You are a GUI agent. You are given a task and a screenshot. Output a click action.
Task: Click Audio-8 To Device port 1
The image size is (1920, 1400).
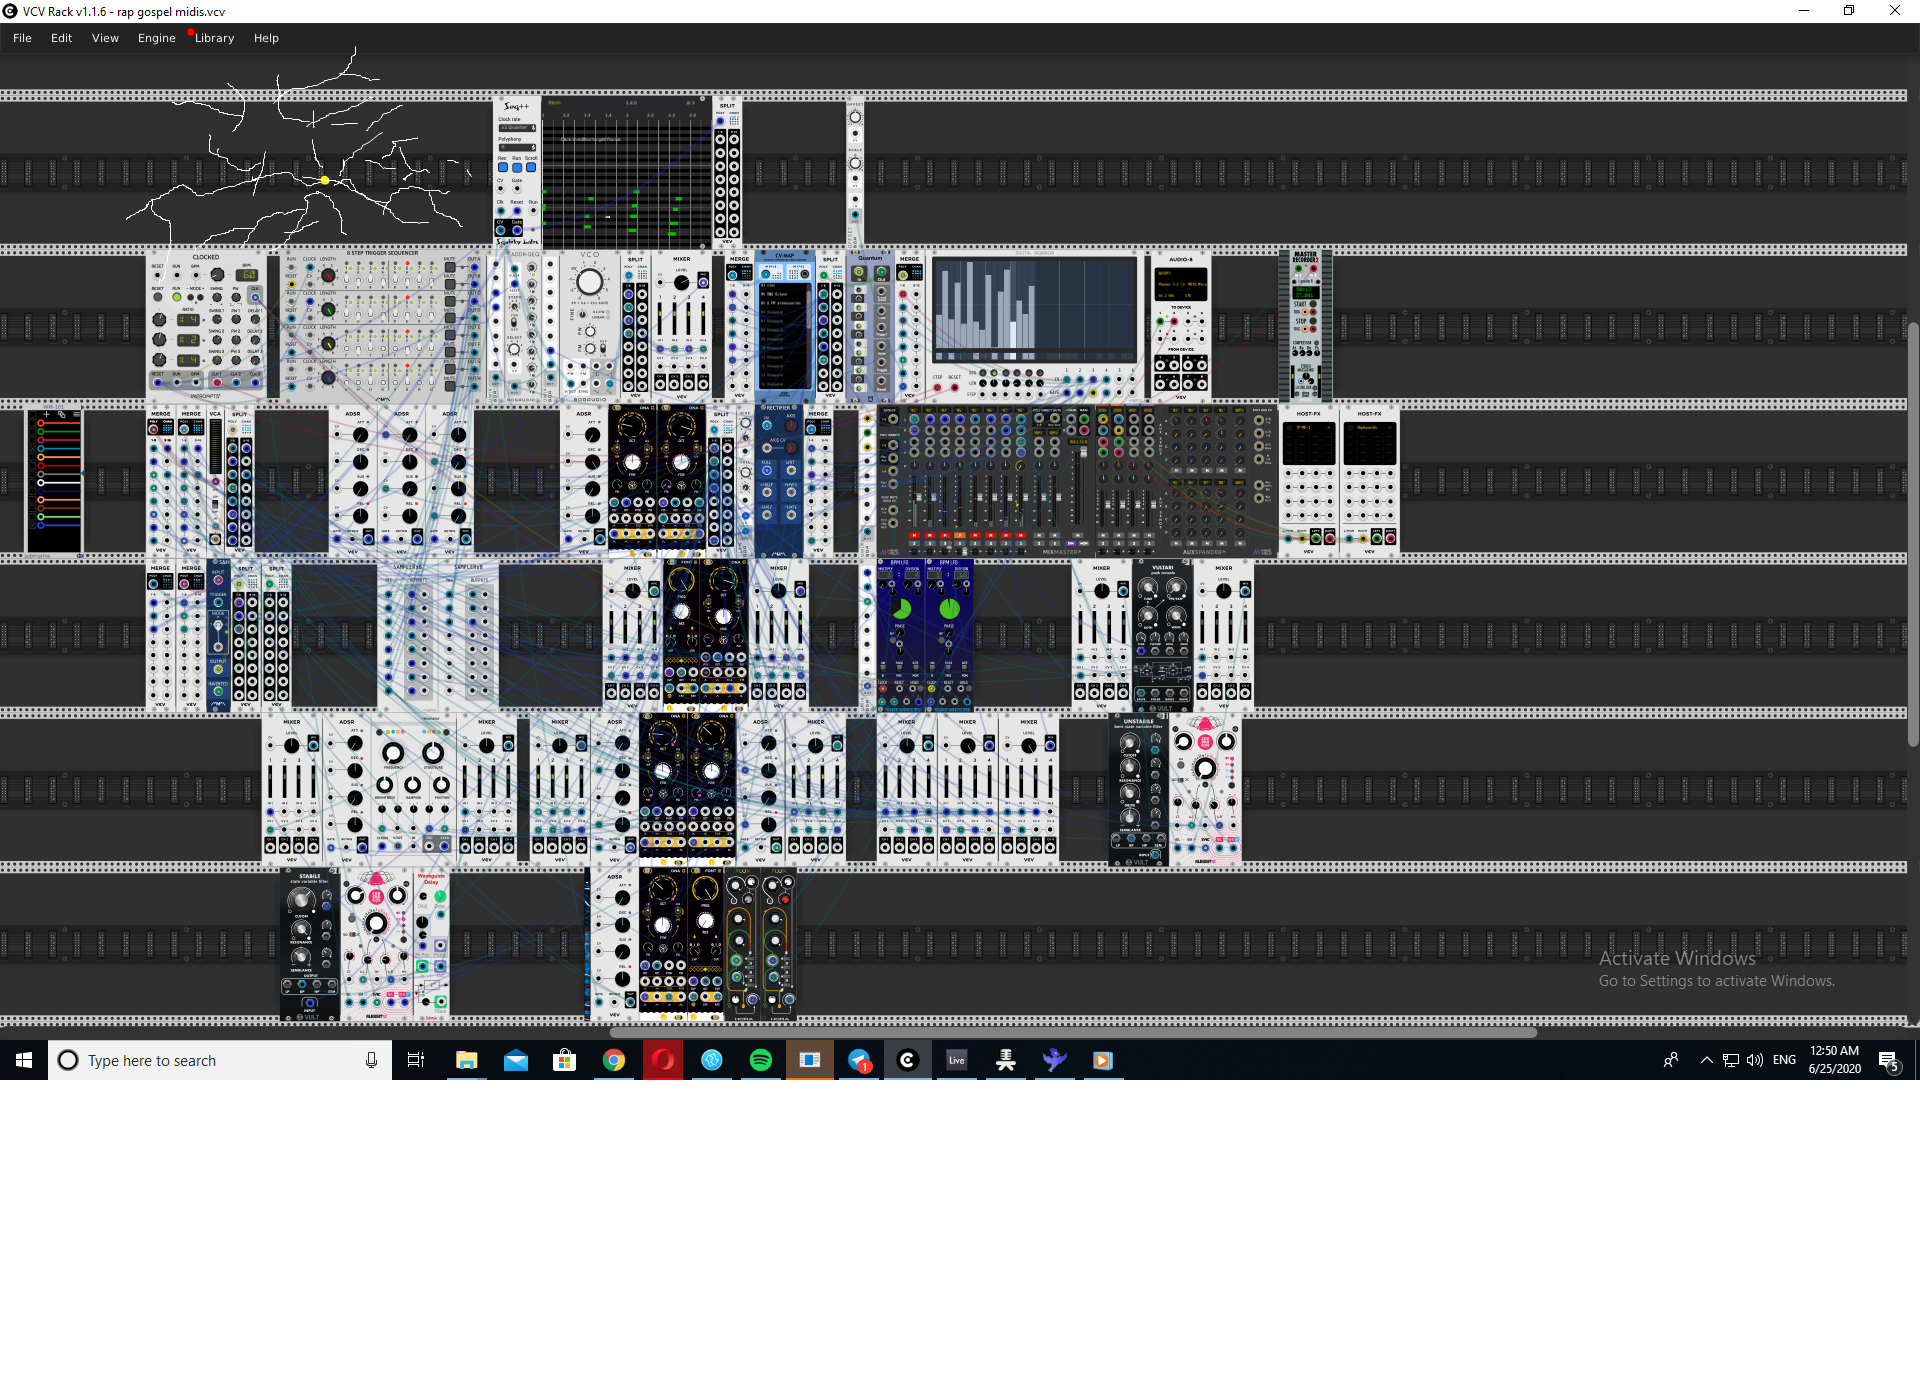[x=1160, y=322]
